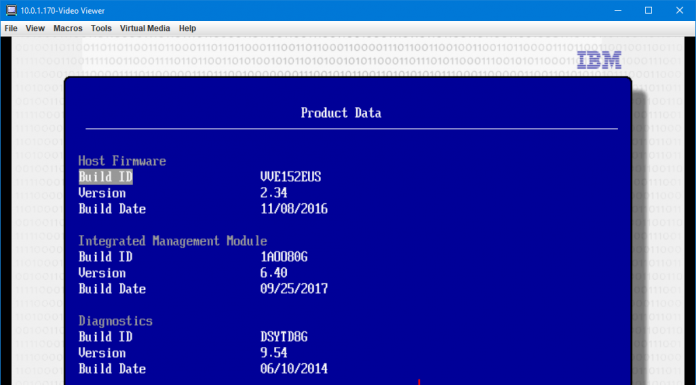Screen dimensions: 696x385
Task: Click the IBM logo
Action: click(599, 60)
